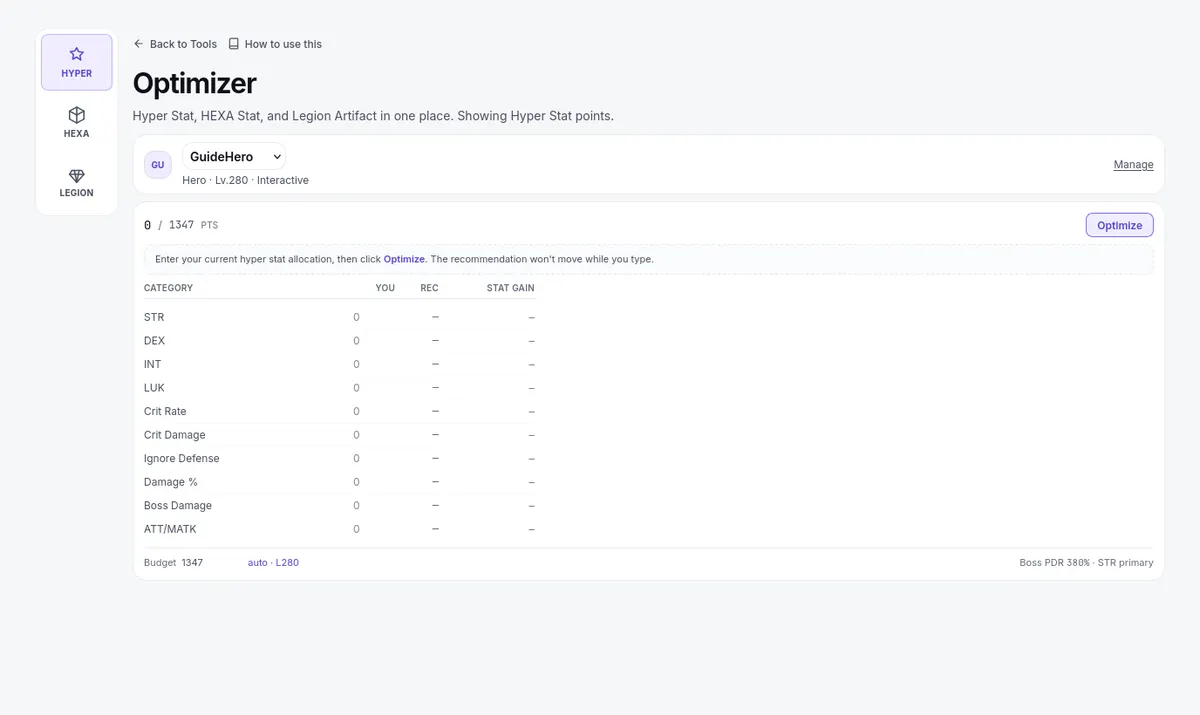
Task: Select the HYPER star icon
Action: coord(77,54)
